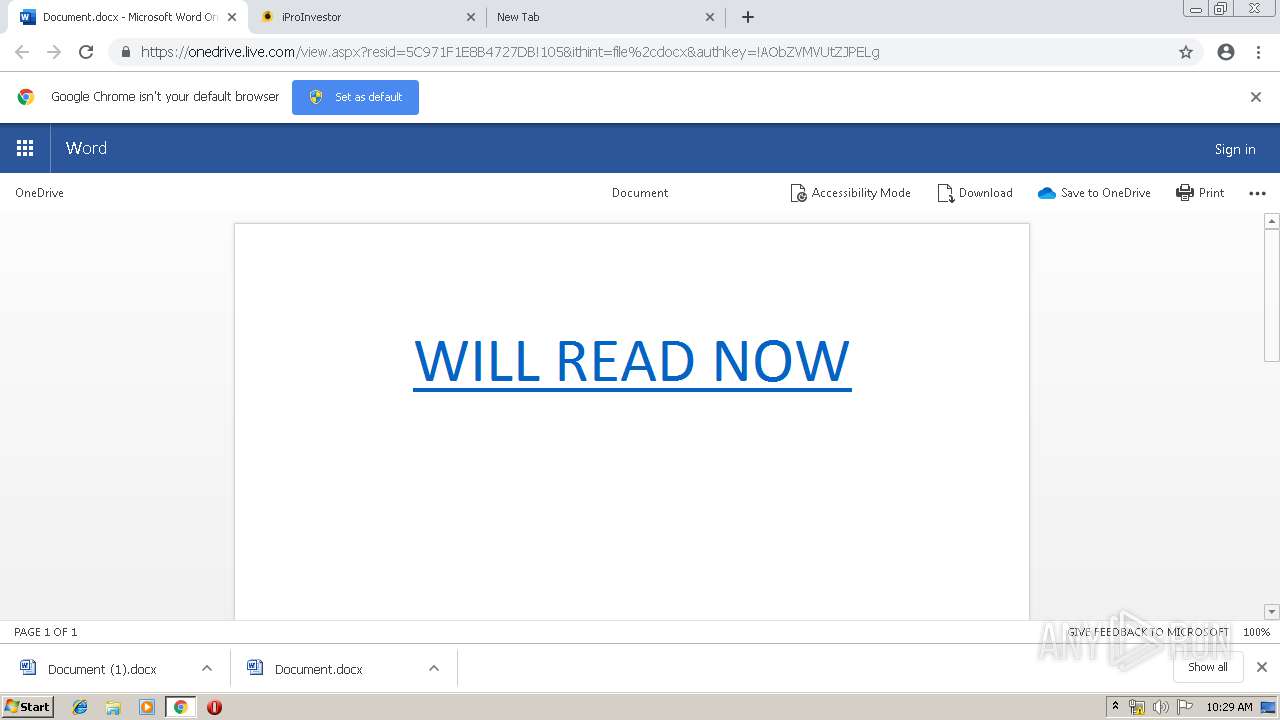
Task: Click the vertical scrollbar thumb
Action: click(1272, 295)
